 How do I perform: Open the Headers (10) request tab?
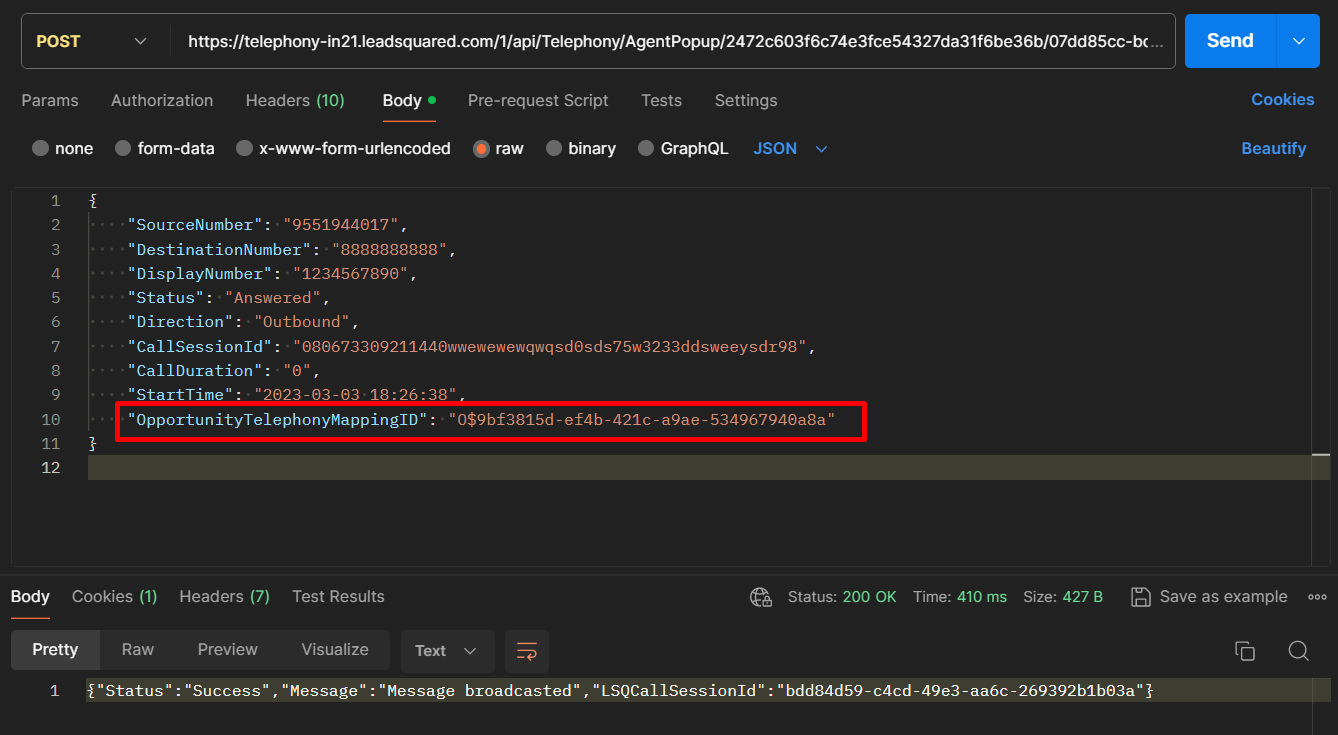click(x=295, y=100)
